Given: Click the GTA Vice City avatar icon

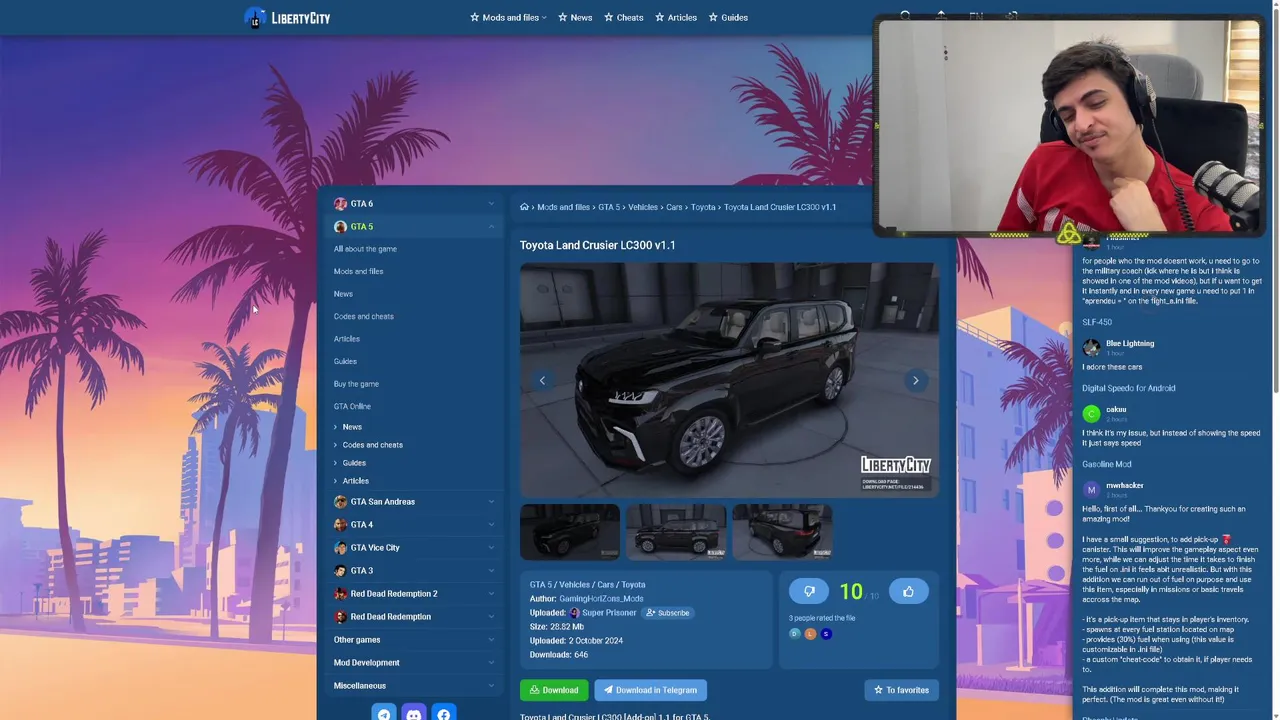Looking at the screenshot, I should click(x=340, y=548).
